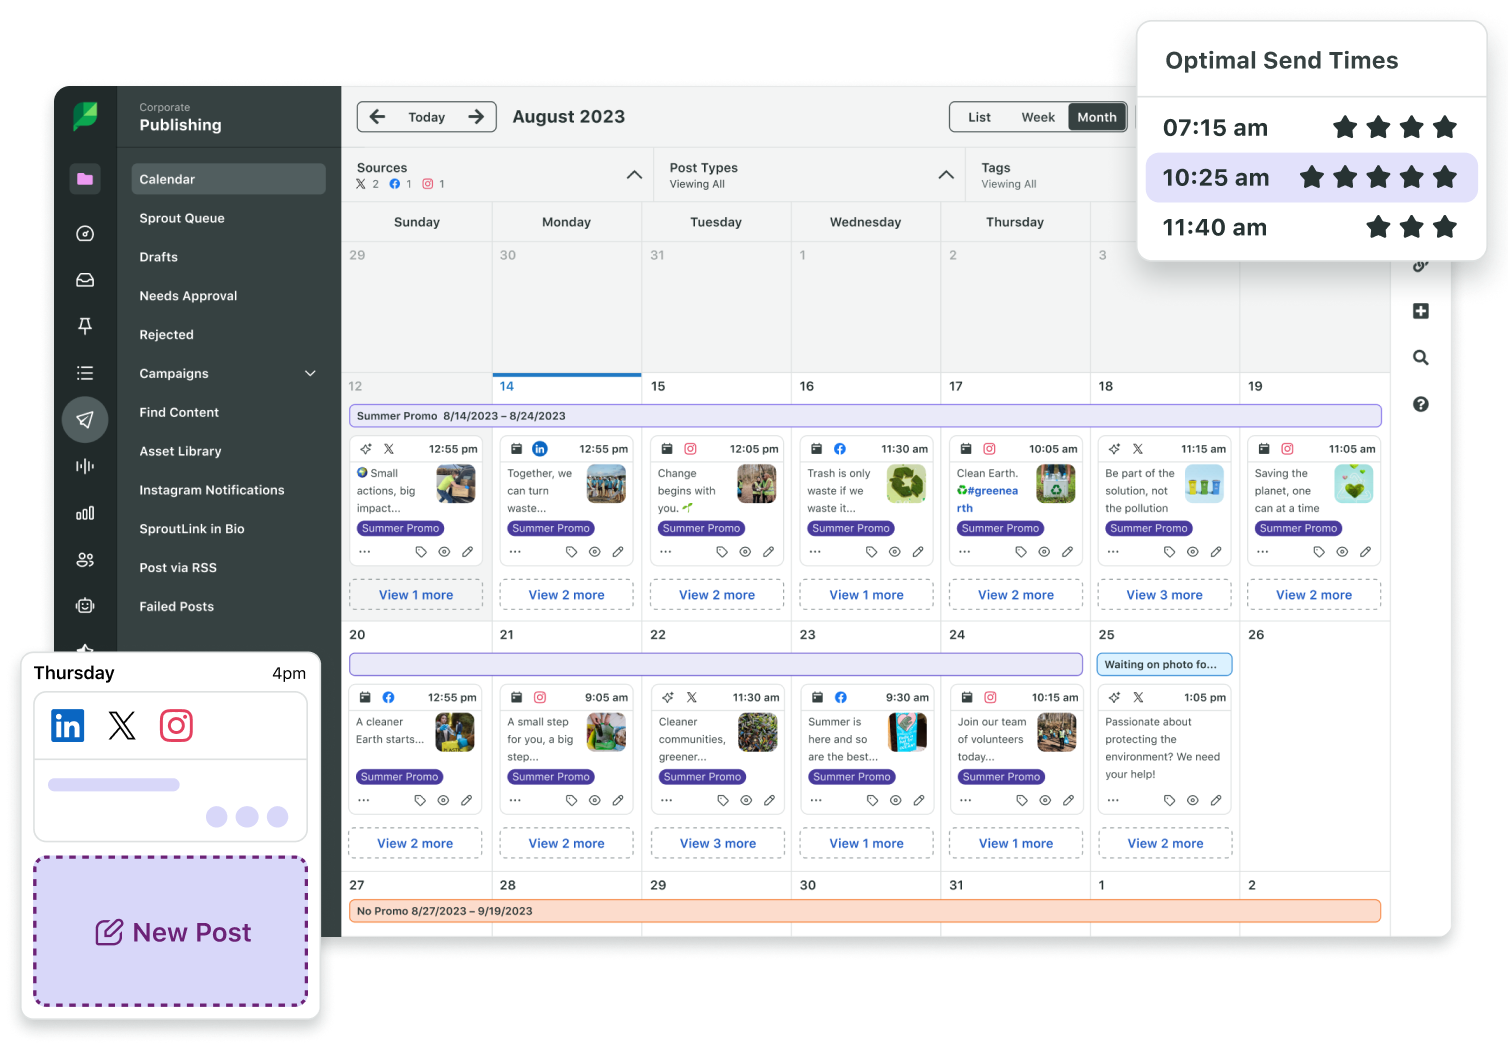The height and width of the screenshot is (1064, 1508).
Task: Collapse the Sources filter panel
Action: (634, 174)
